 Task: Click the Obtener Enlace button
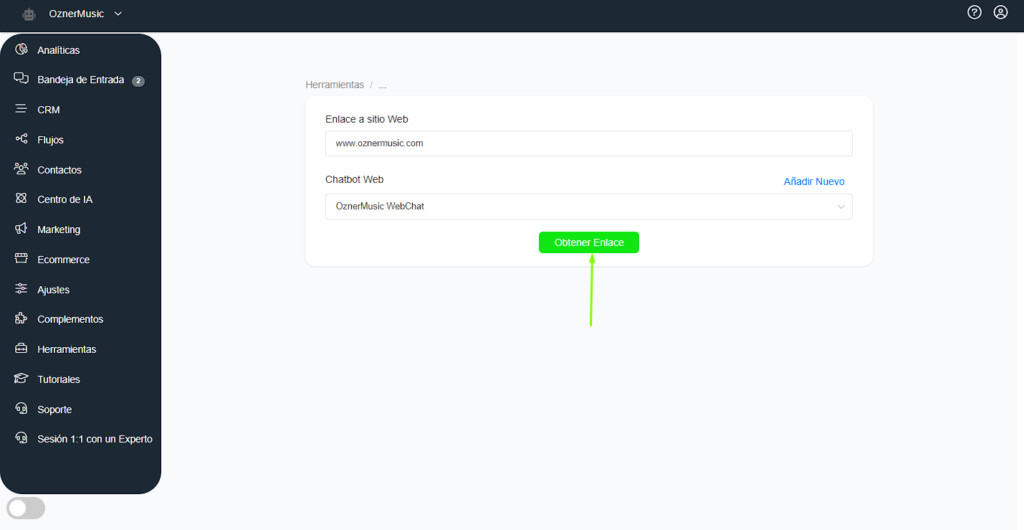click(588, 243)
